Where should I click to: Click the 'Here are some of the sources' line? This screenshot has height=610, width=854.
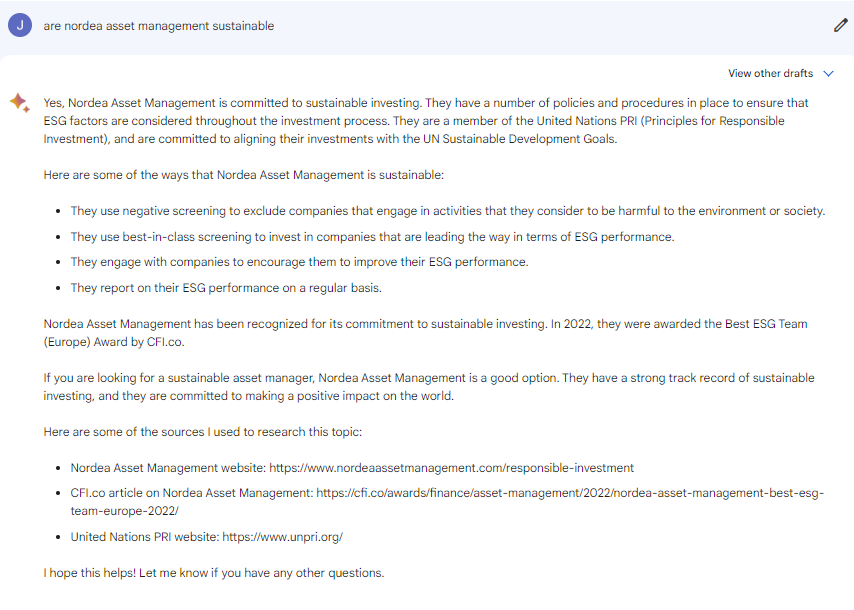click(x=203, y=432)
